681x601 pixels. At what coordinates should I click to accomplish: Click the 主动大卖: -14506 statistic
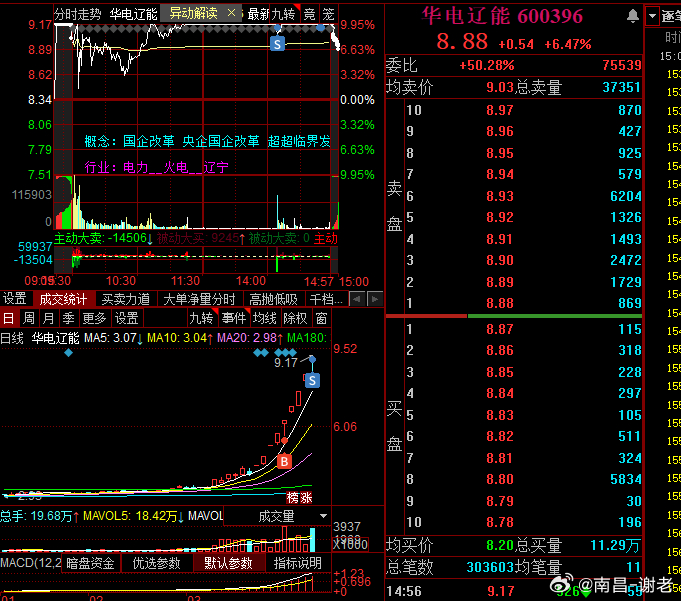click(103, 238)
